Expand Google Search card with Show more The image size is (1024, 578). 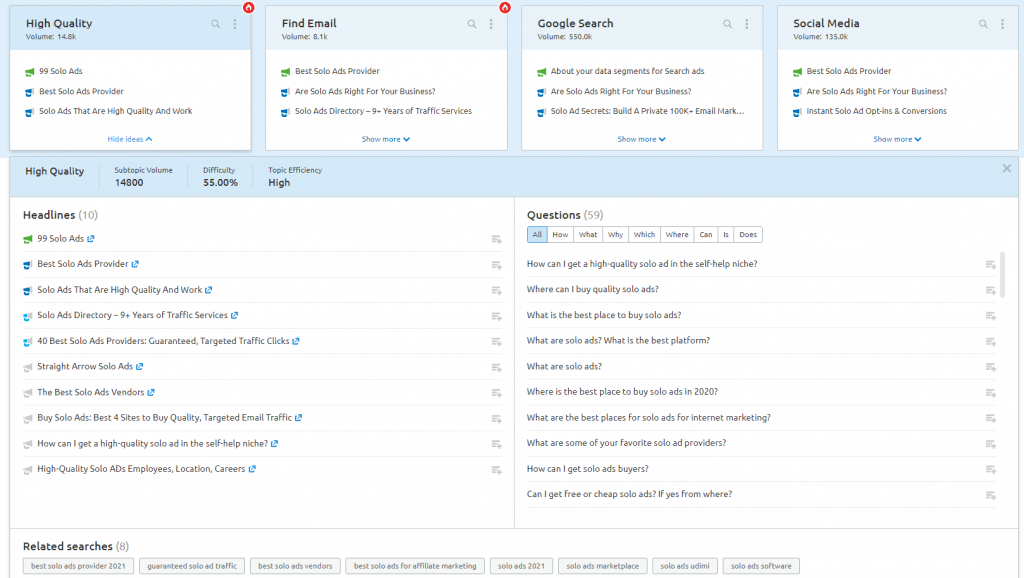pos(641,139)
